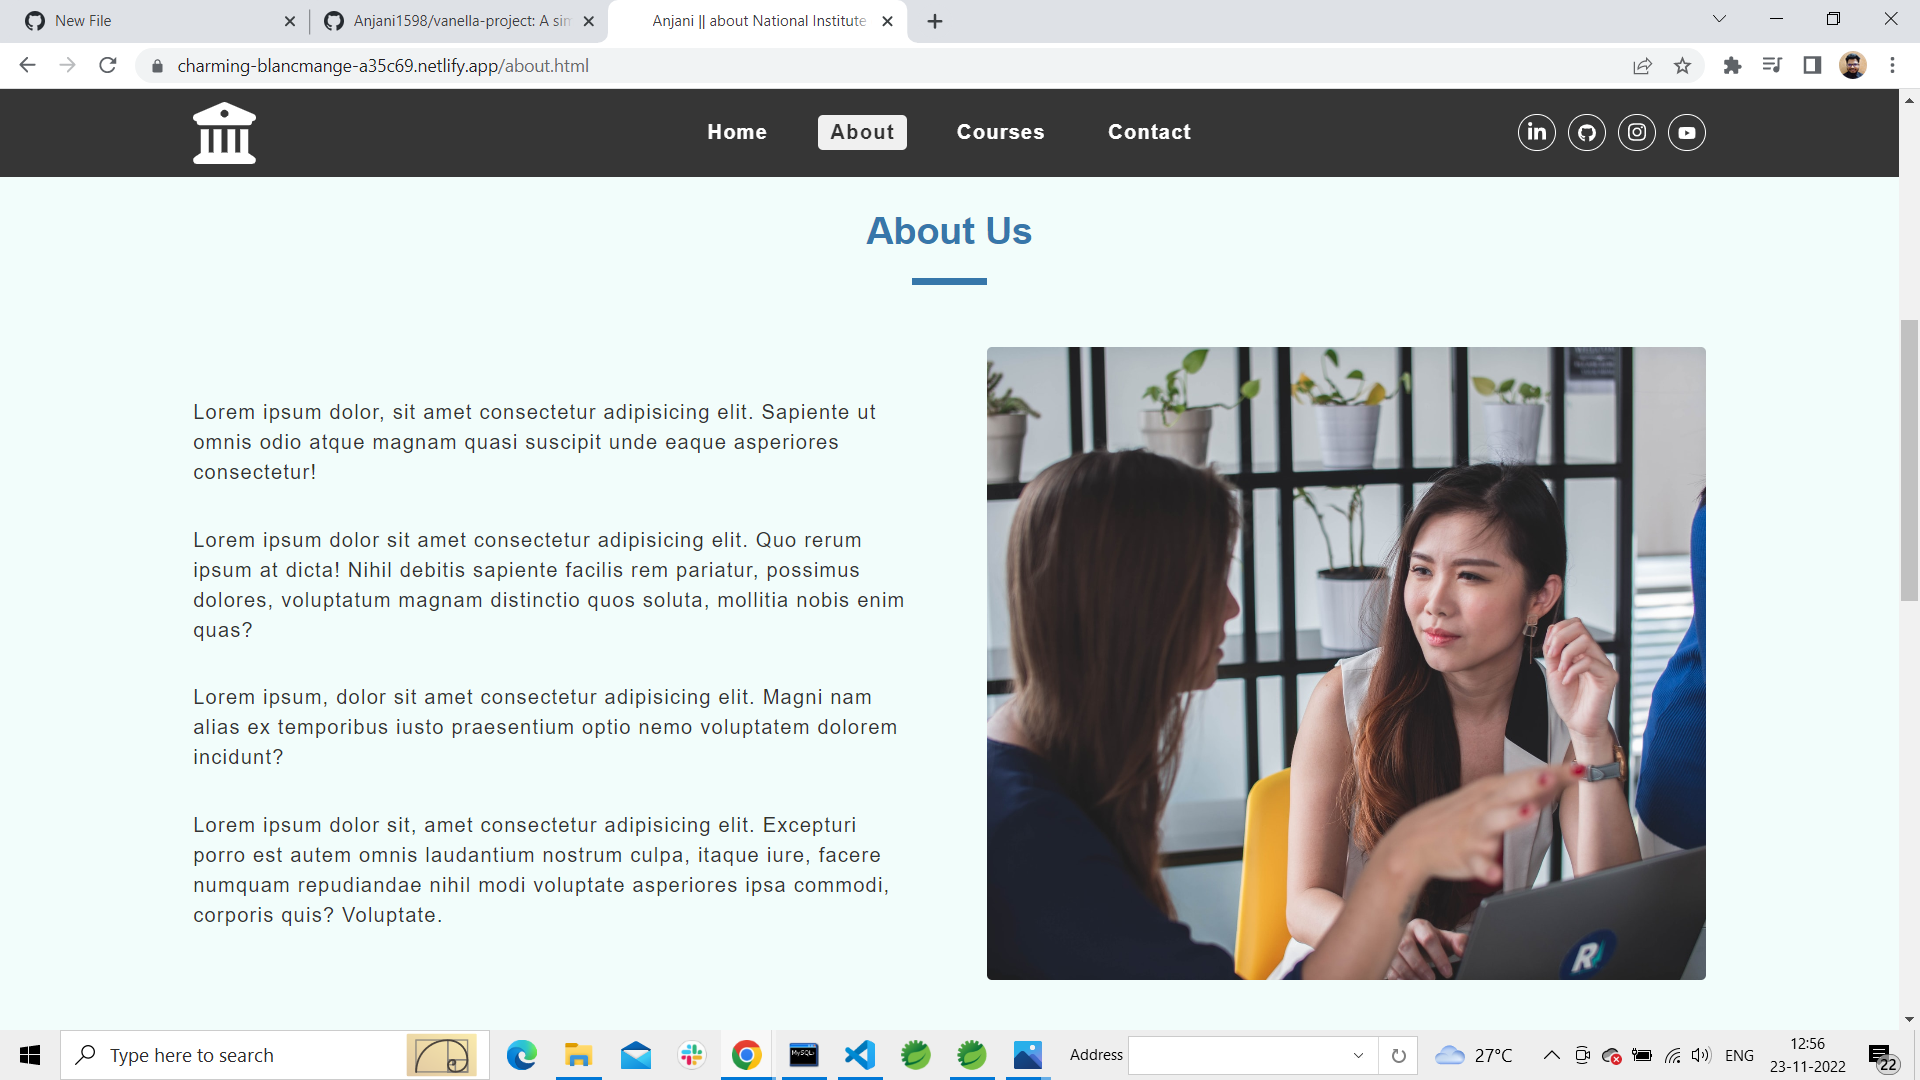
Task: Expand the taskbar Address dropdown
Action: (x=1358, y=1055)
